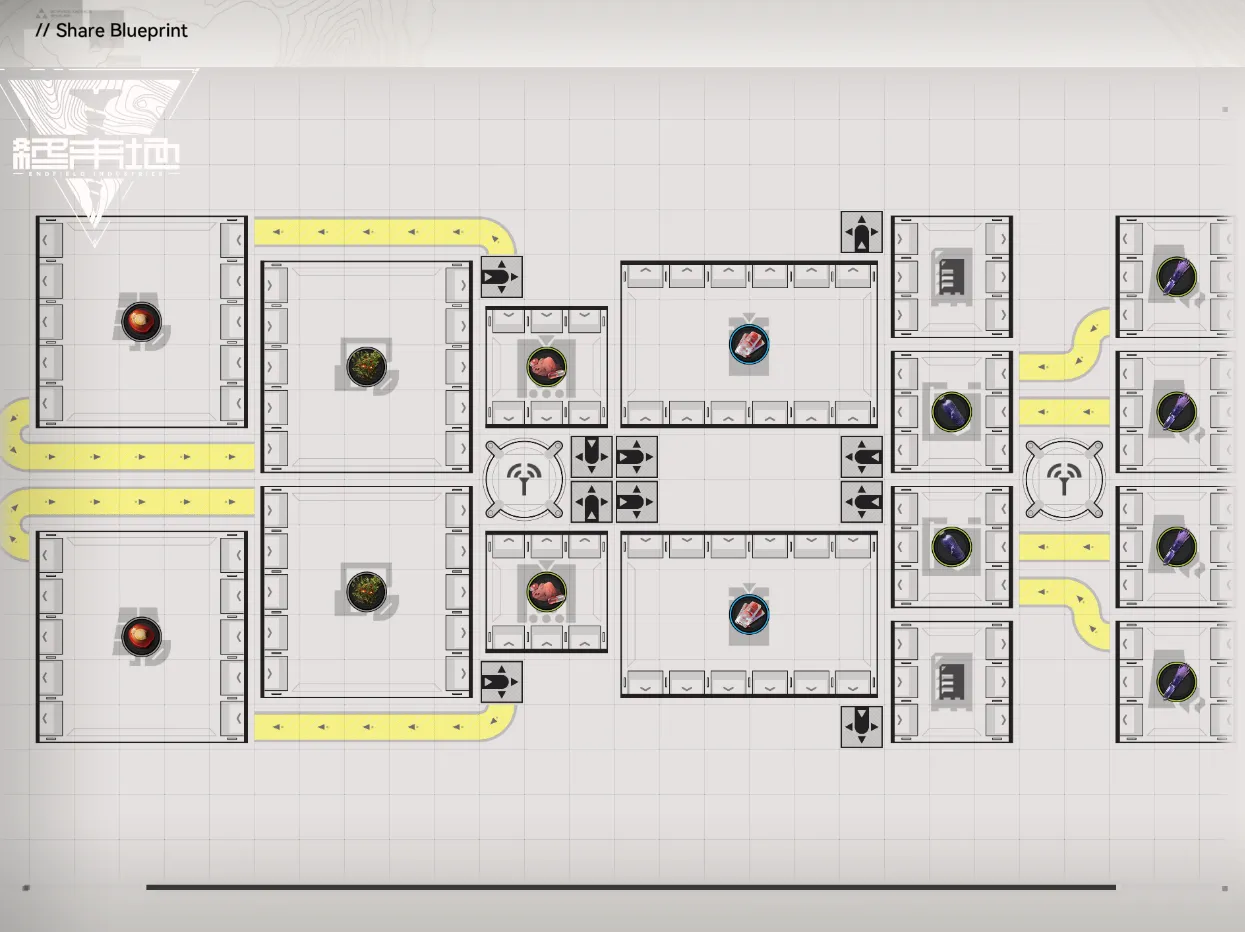Select the lower red bowl item icon
1245x932 pixels.
pyautogui.click(x=141, y=636)
